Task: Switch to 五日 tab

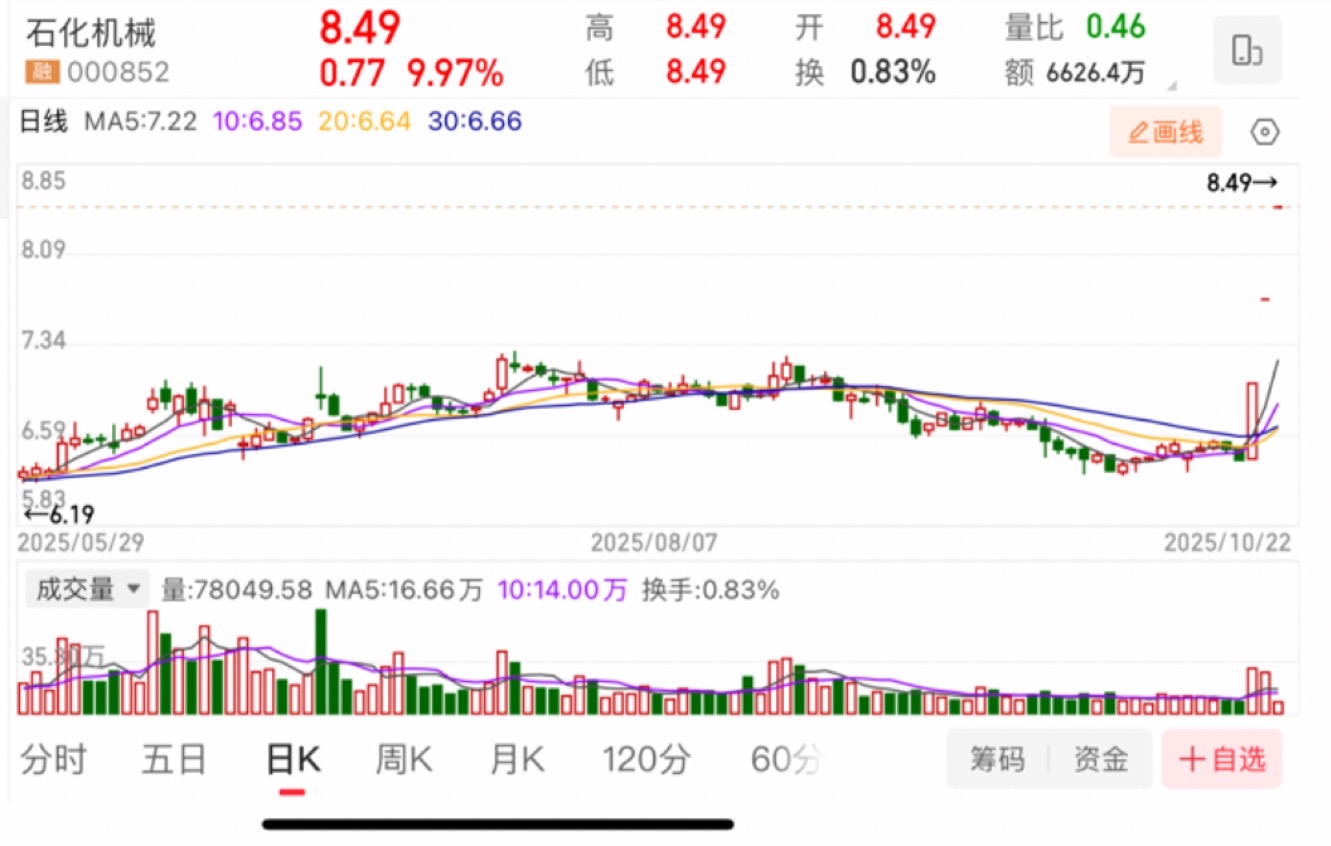Action: point(174,761)
